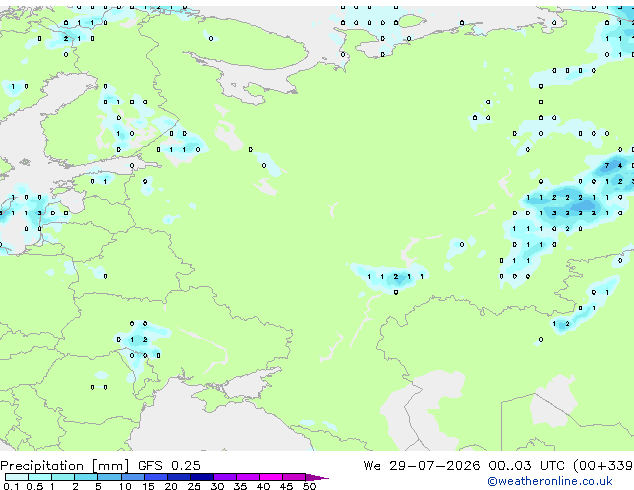Select the 10–15 mm legend swatch
Viewport: 634px width, 490px height.
pyautogui.click(x=133, y=477)
